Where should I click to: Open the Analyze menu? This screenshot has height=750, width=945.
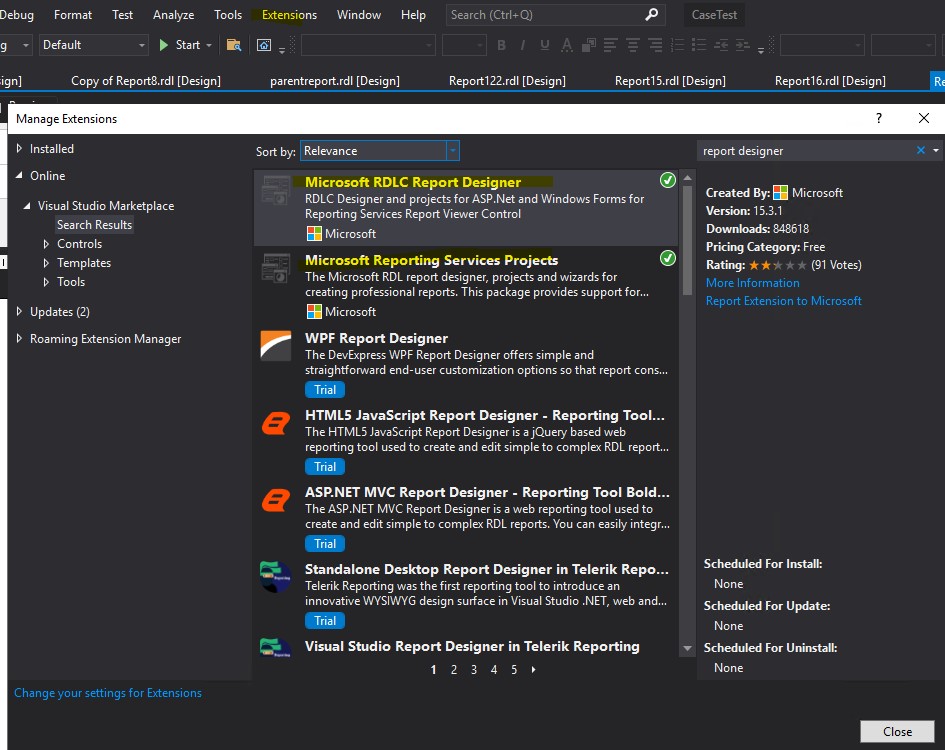click(x=174, y=14)
